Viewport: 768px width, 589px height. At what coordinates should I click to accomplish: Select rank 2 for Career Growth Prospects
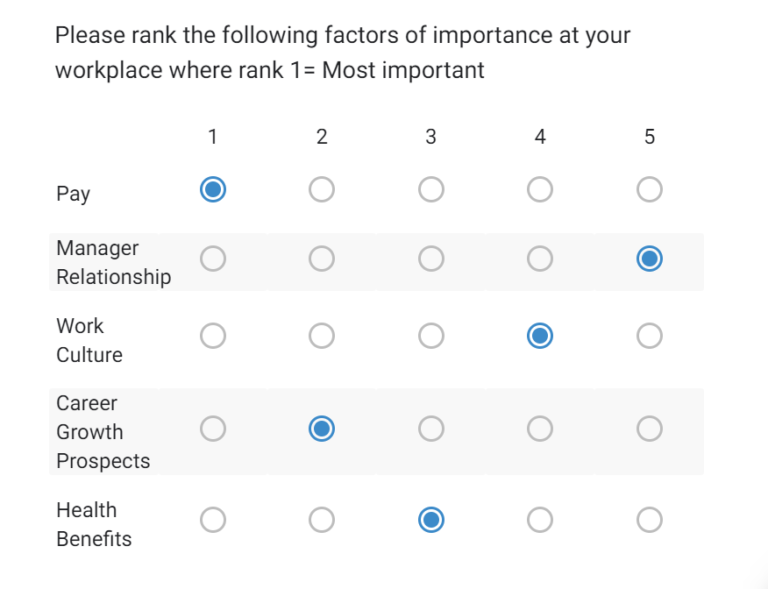[x=321, y=429]
